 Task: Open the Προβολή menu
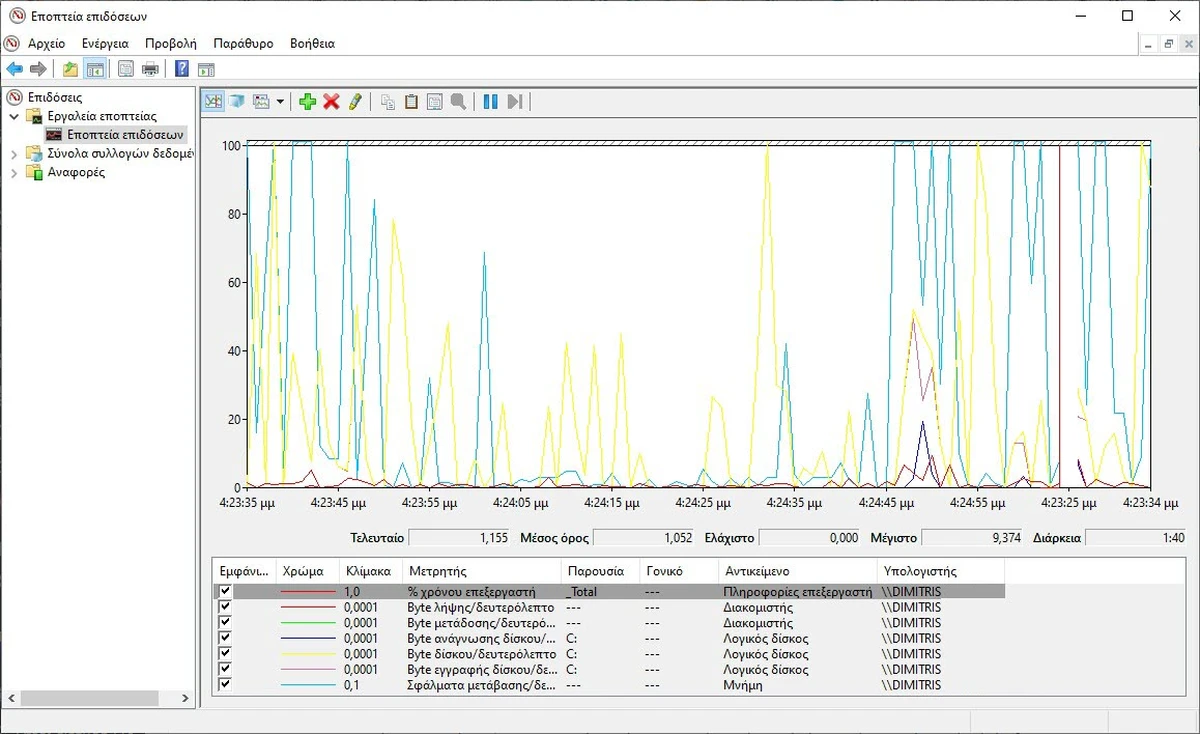[170, 43]
